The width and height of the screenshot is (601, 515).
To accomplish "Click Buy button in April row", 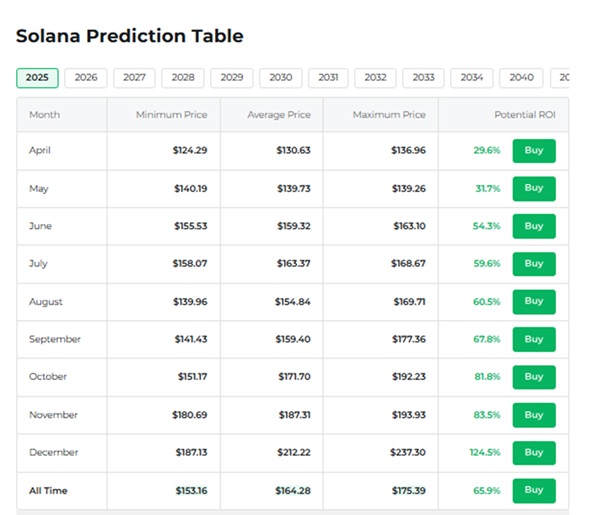I will pos(534,151).
